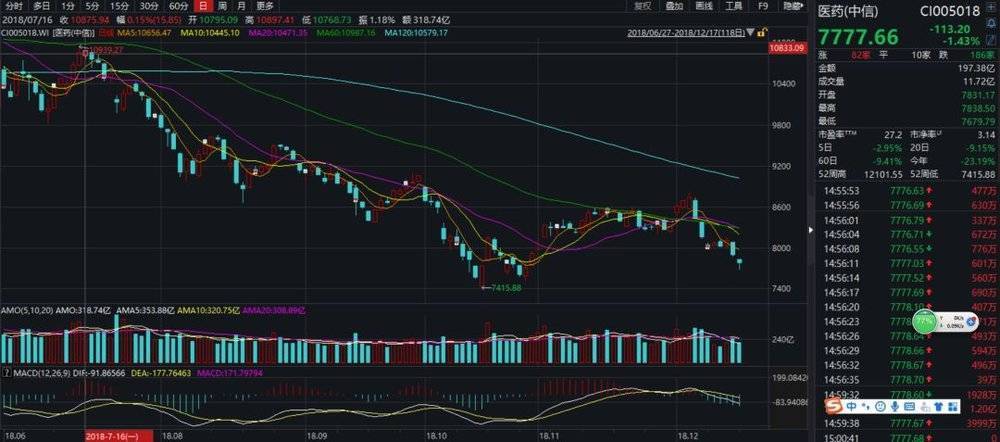Enable the 叠加 overlay comparison
The image size is (1000, 442).
(674, 6)
